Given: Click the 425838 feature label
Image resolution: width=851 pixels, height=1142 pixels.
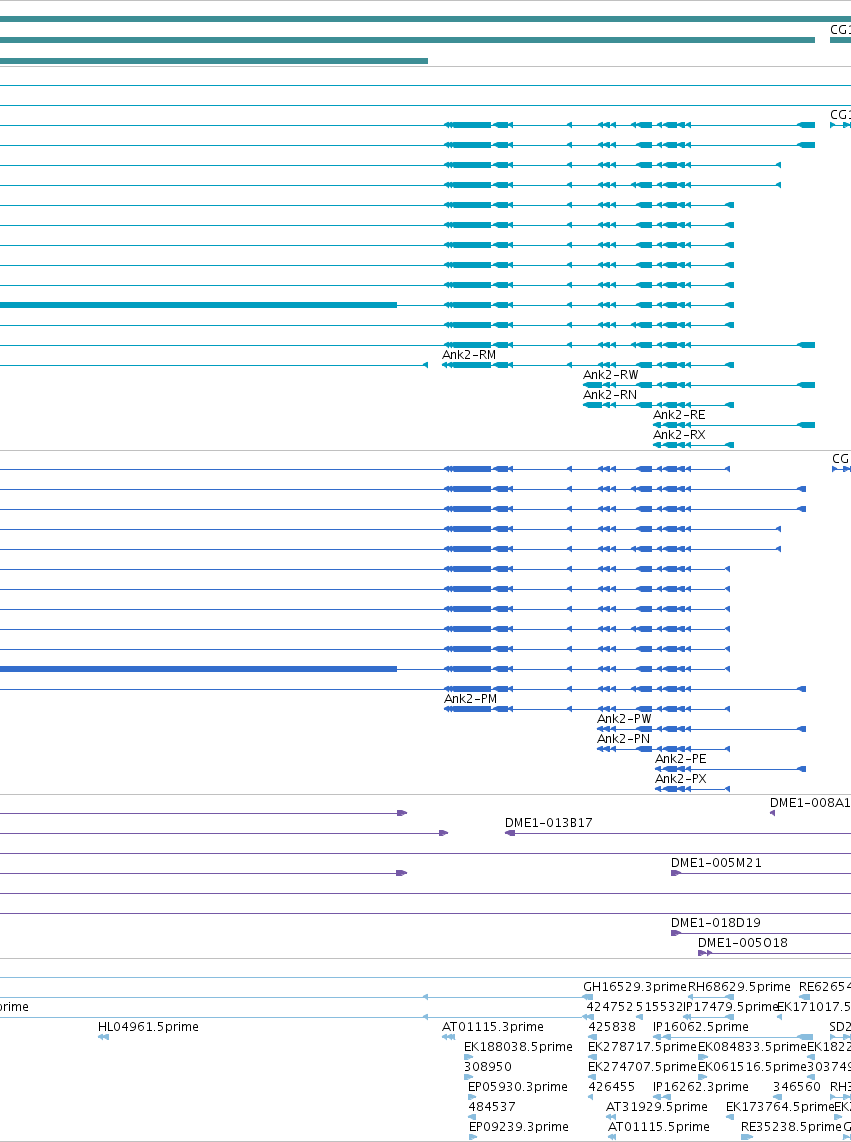Looking at the screenshot, I should pyautogui.click(x=612, y=1027).
